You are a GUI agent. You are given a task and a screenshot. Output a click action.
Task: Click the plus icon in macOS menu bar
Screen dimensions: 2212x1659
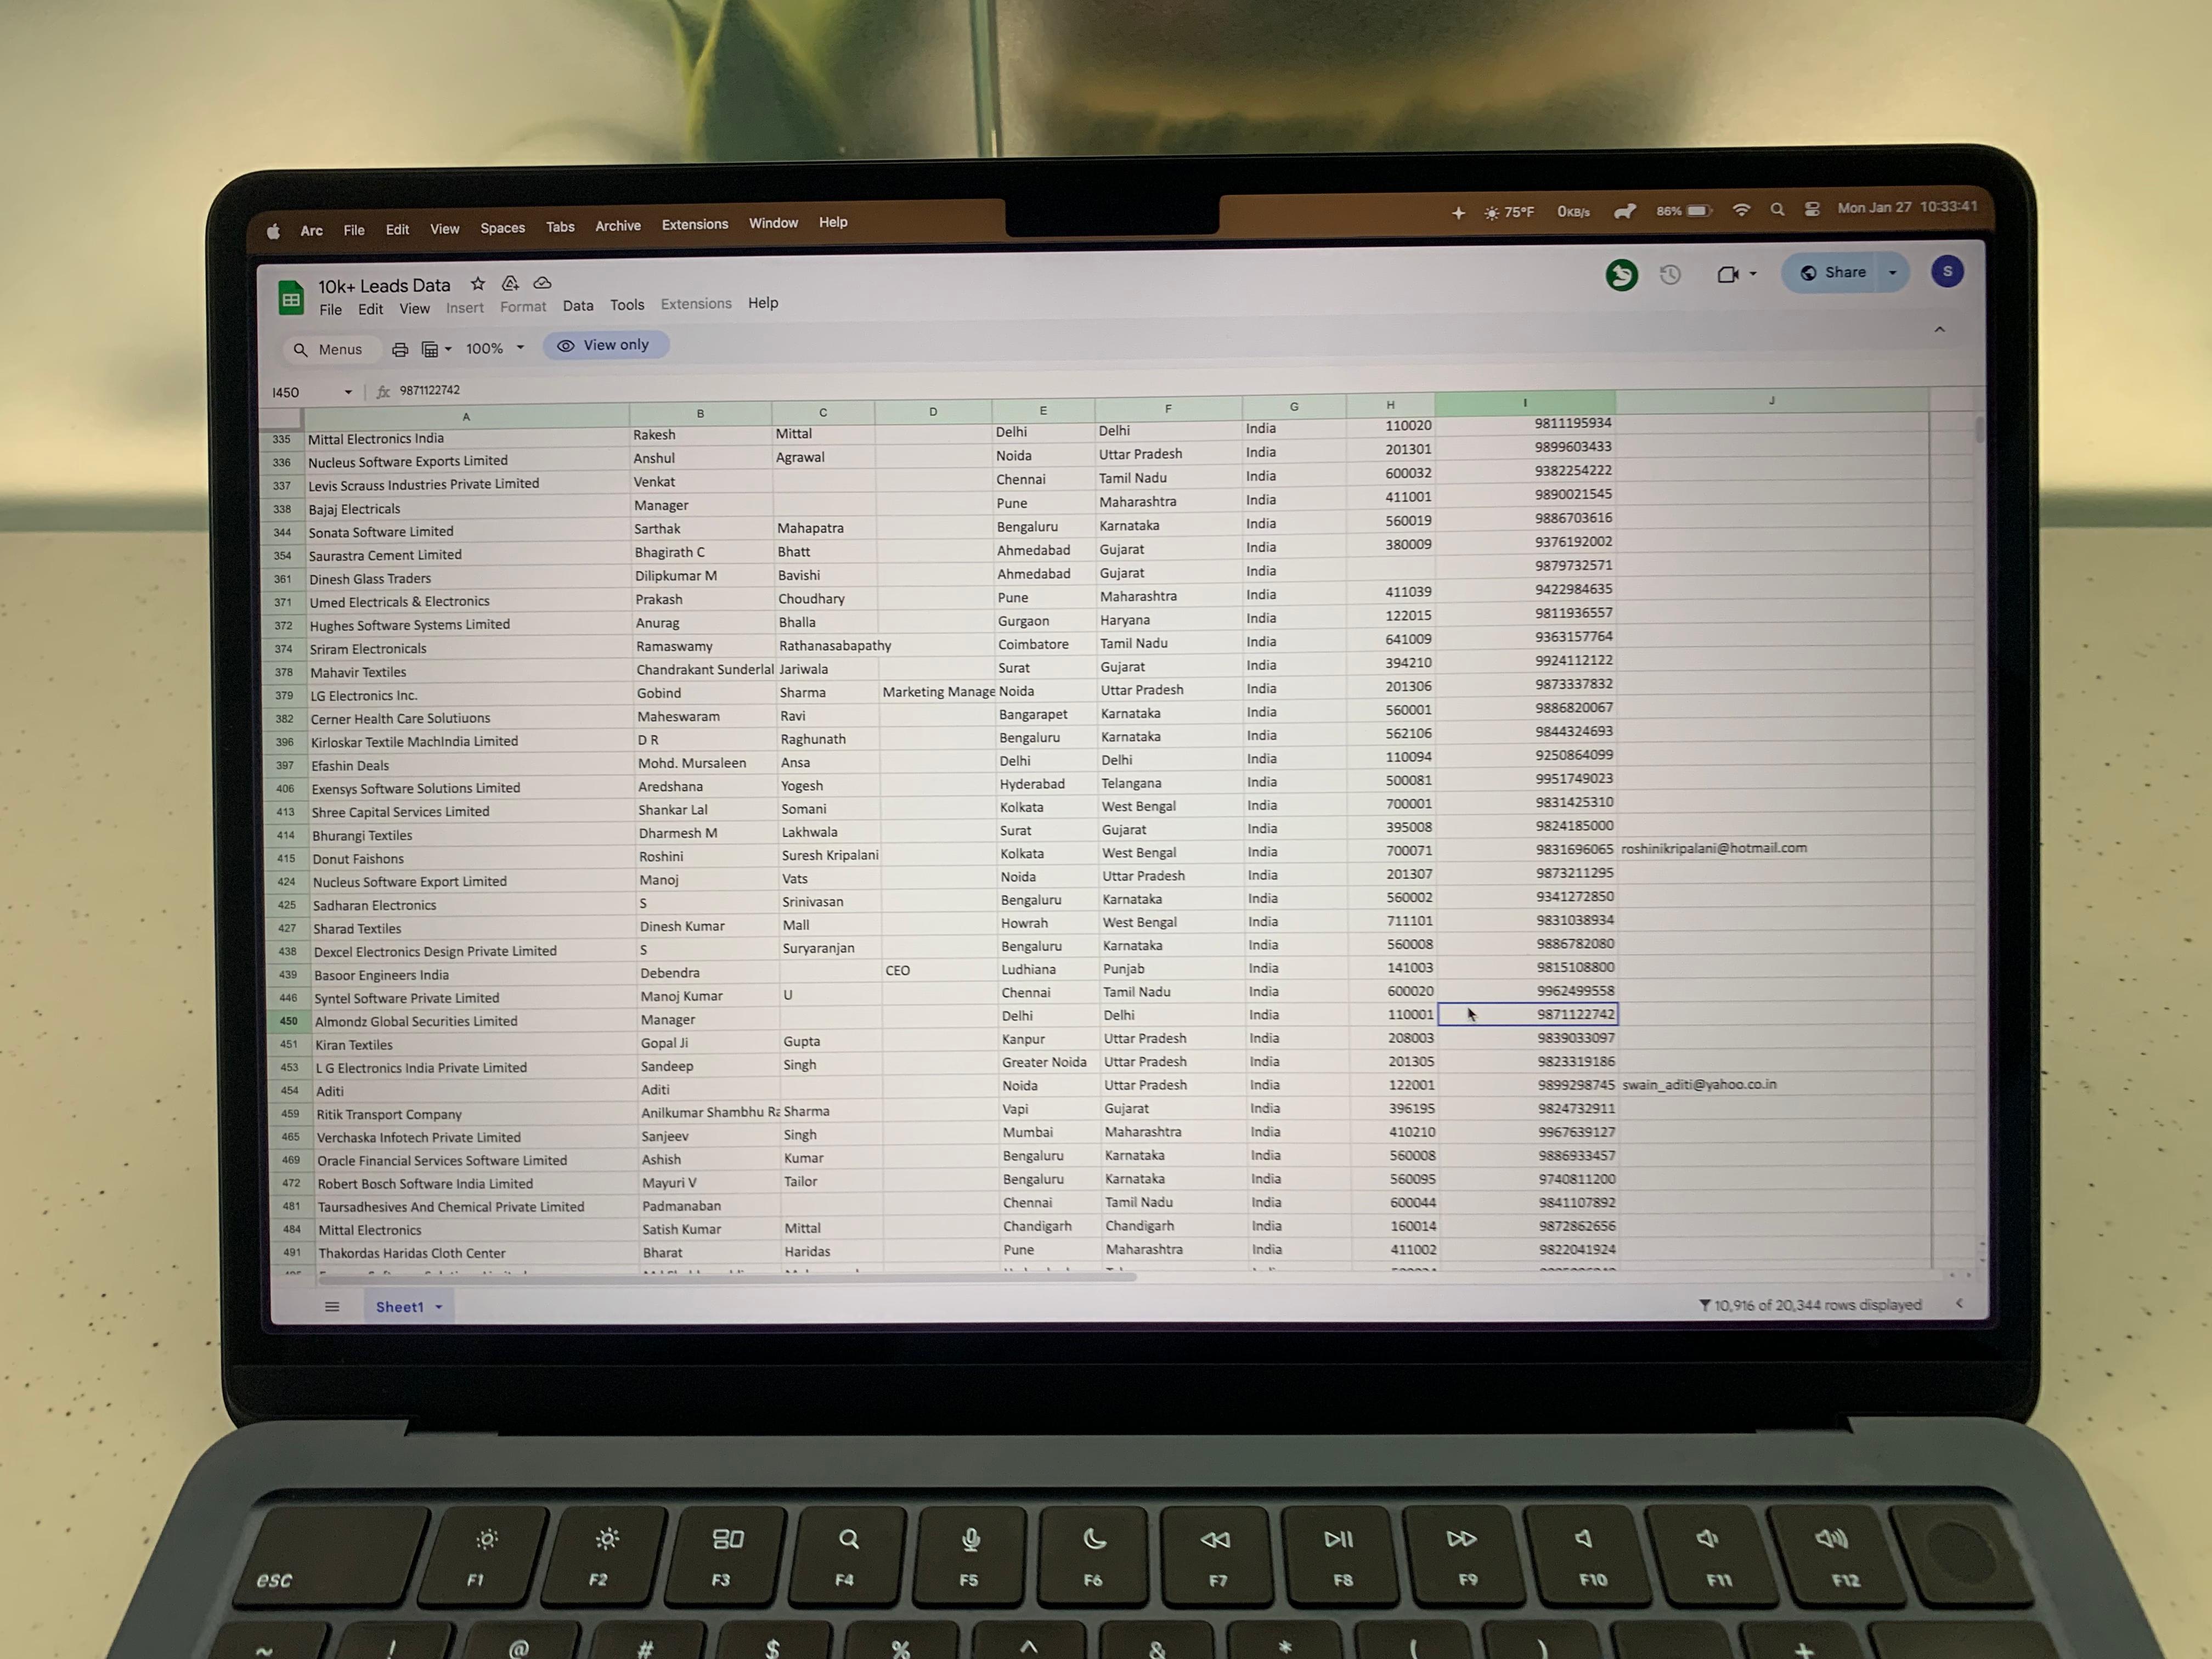(1458, 213)
